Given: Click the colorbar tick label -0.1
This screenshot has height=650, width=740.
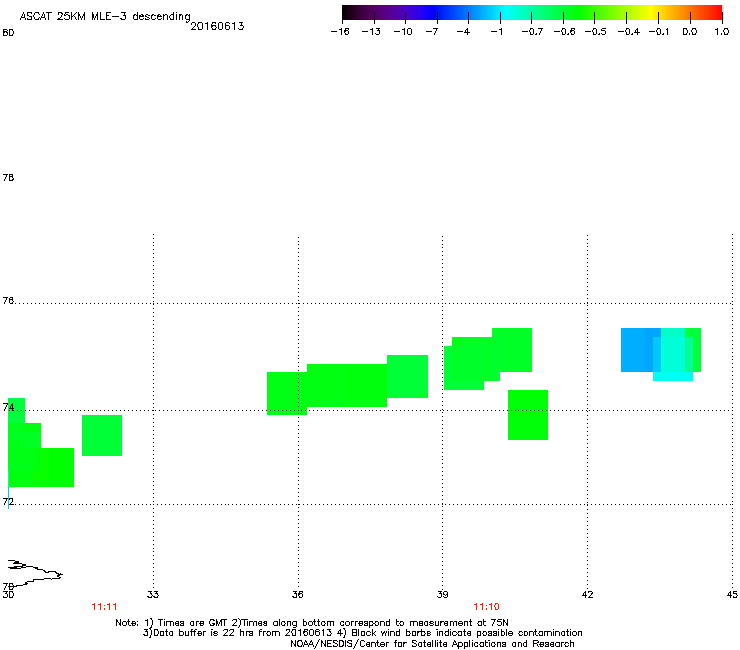Looking at the screenshot, I should click(x=659, y=32).
